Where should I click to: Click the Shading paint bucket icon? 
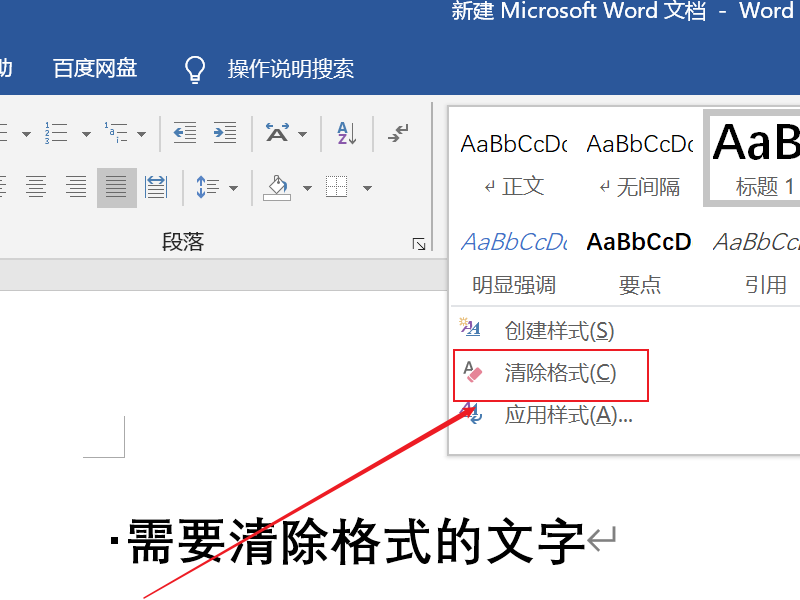pyautogui.click(x=275, y=187)
